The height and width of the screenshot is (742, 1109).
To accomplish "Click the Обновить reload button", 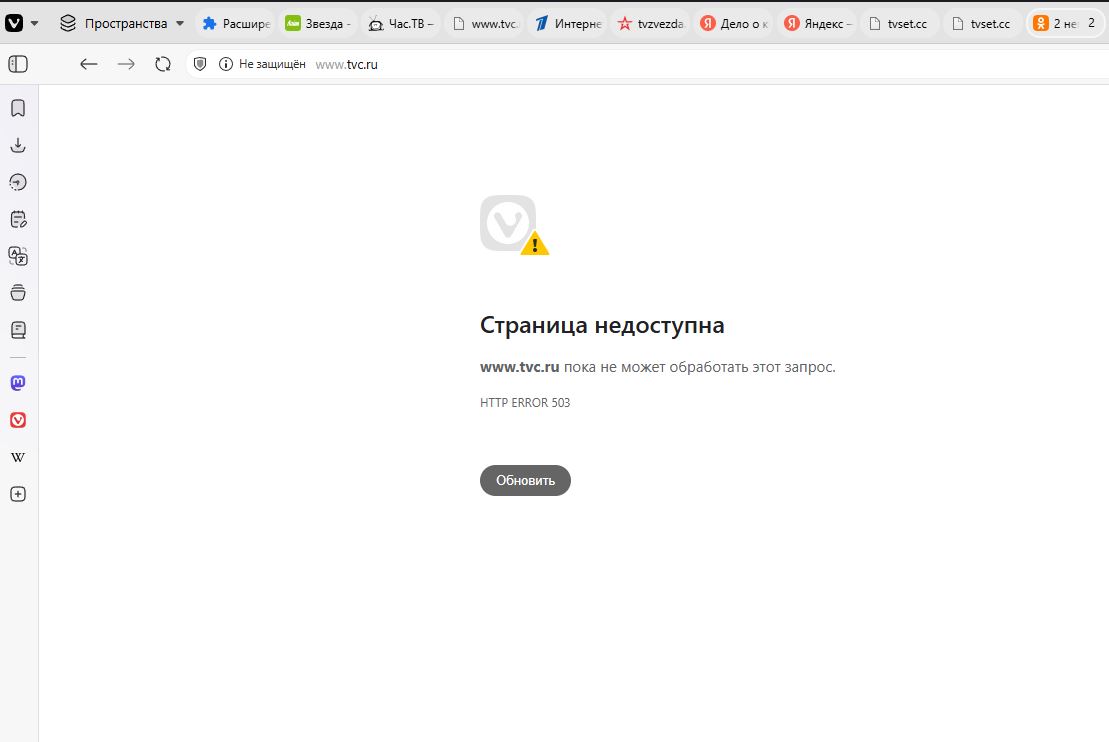I will point(525,480).
